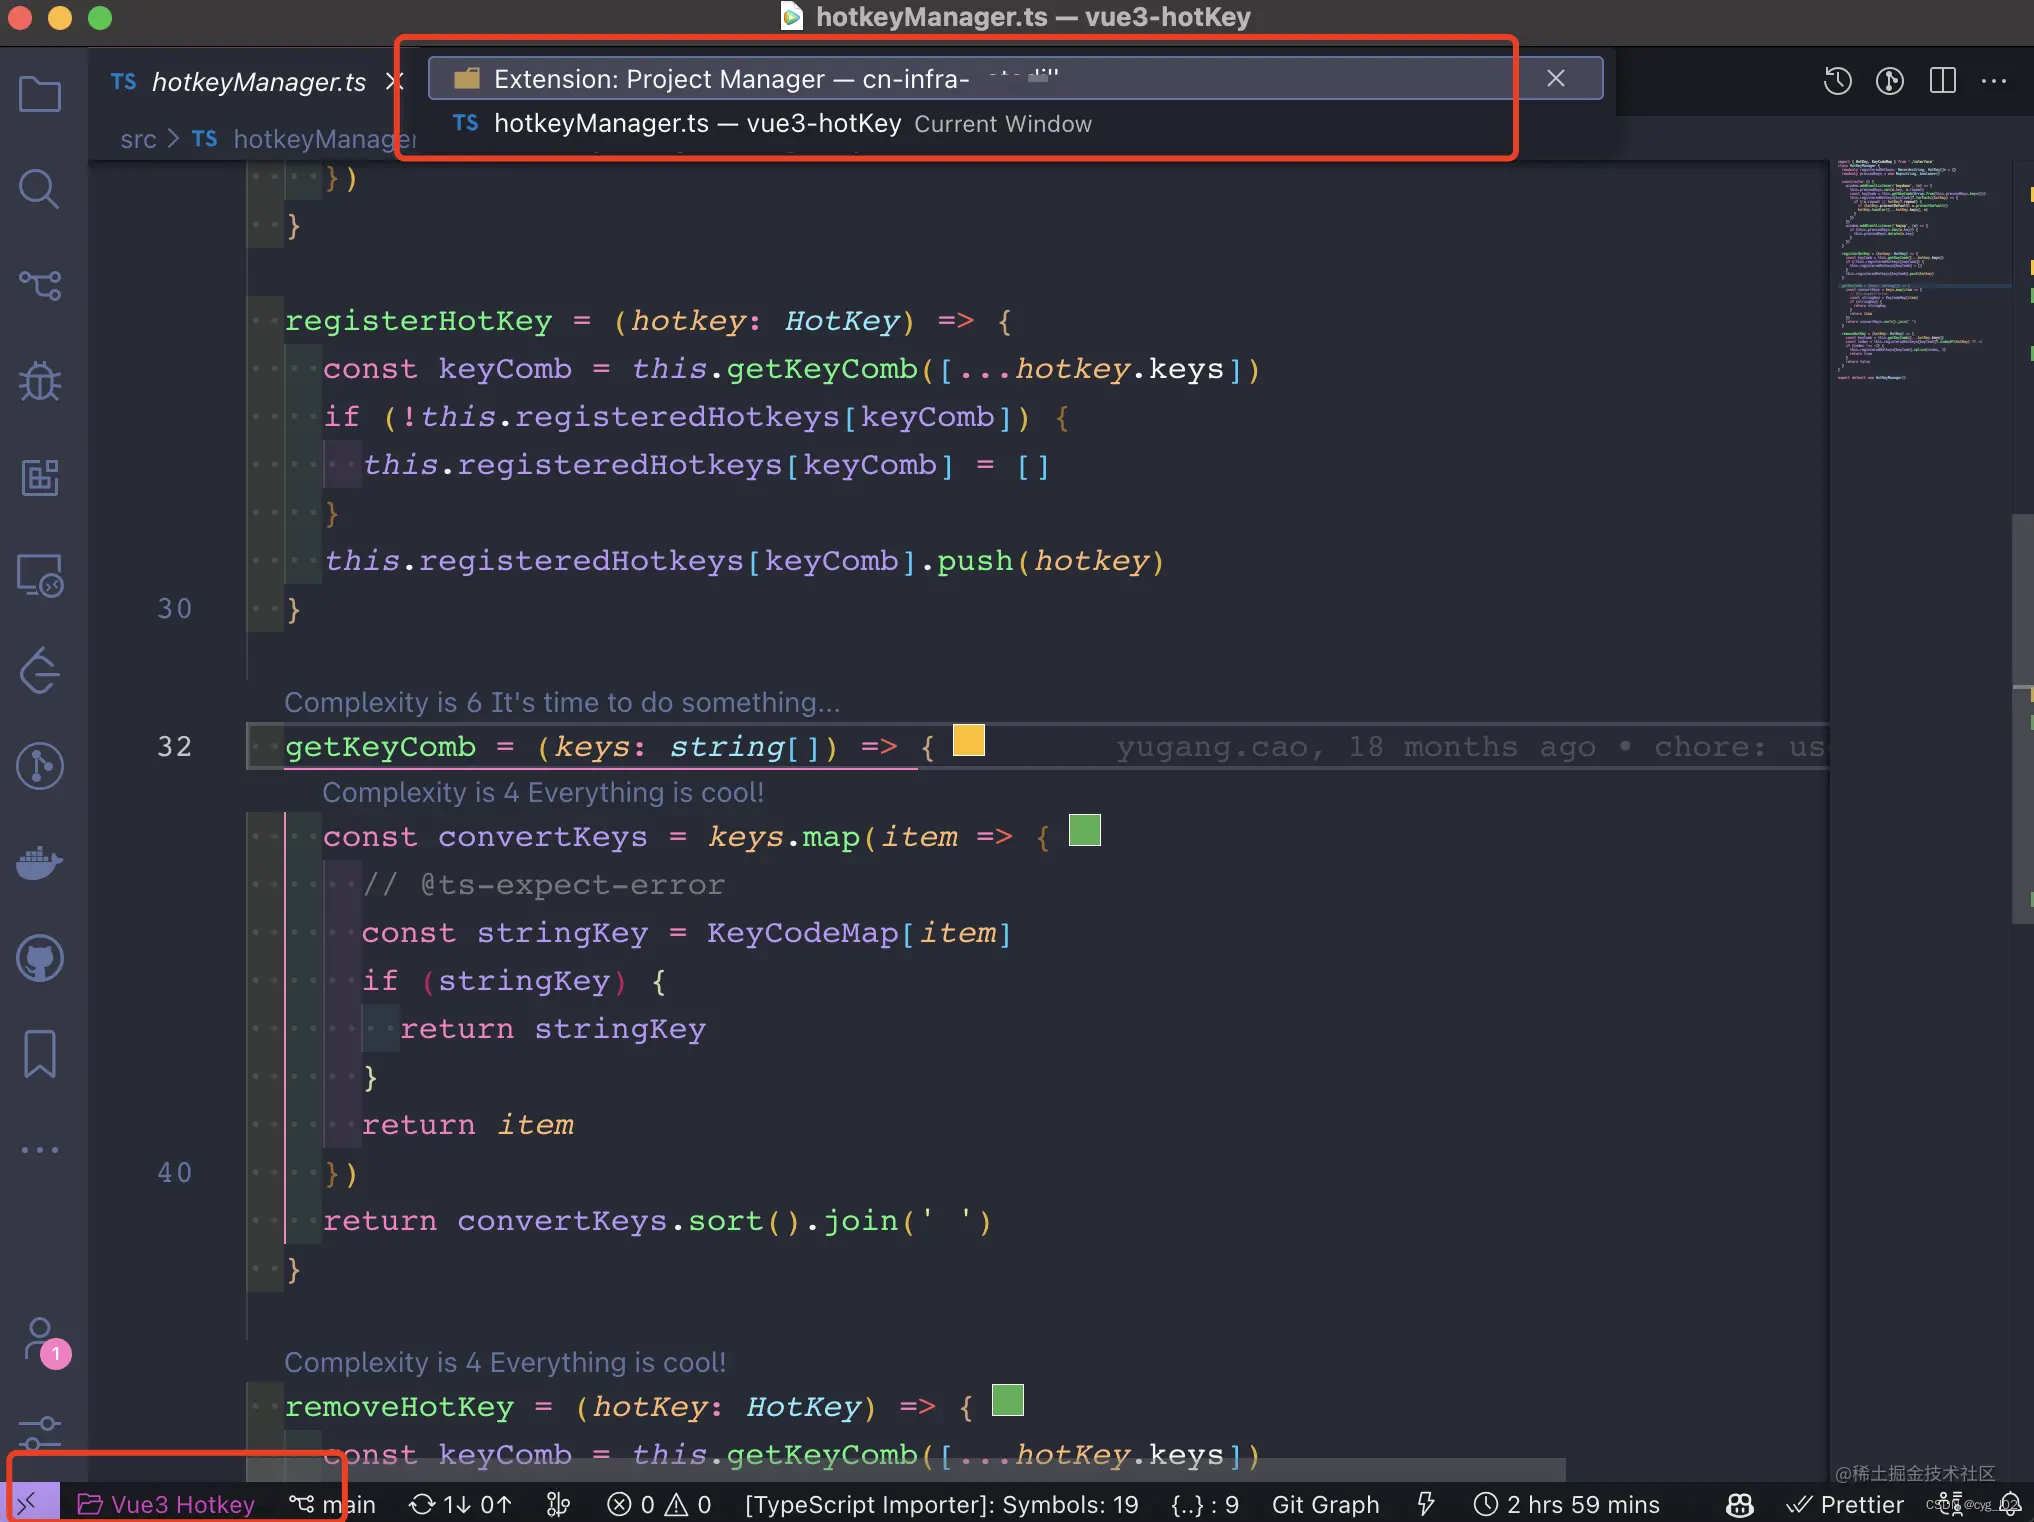Viewport: 2034px width, 1522px height.
Task: Click yellow complexity swatch beside getKeyComb
Action: coord(968,741)
